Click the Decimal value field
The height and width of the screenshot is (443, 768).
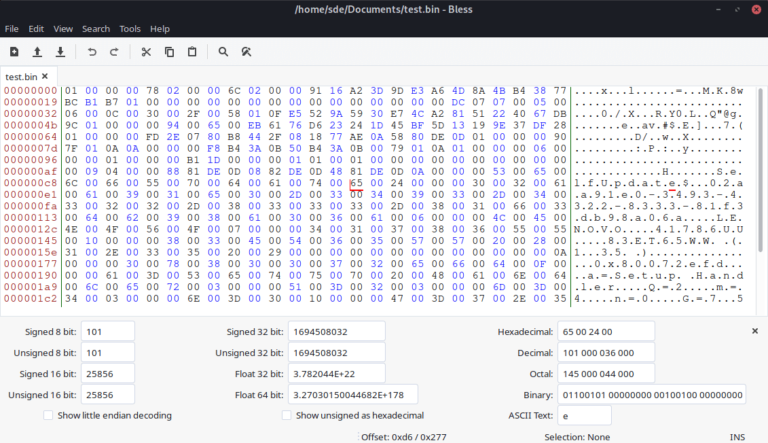(606, 352)
